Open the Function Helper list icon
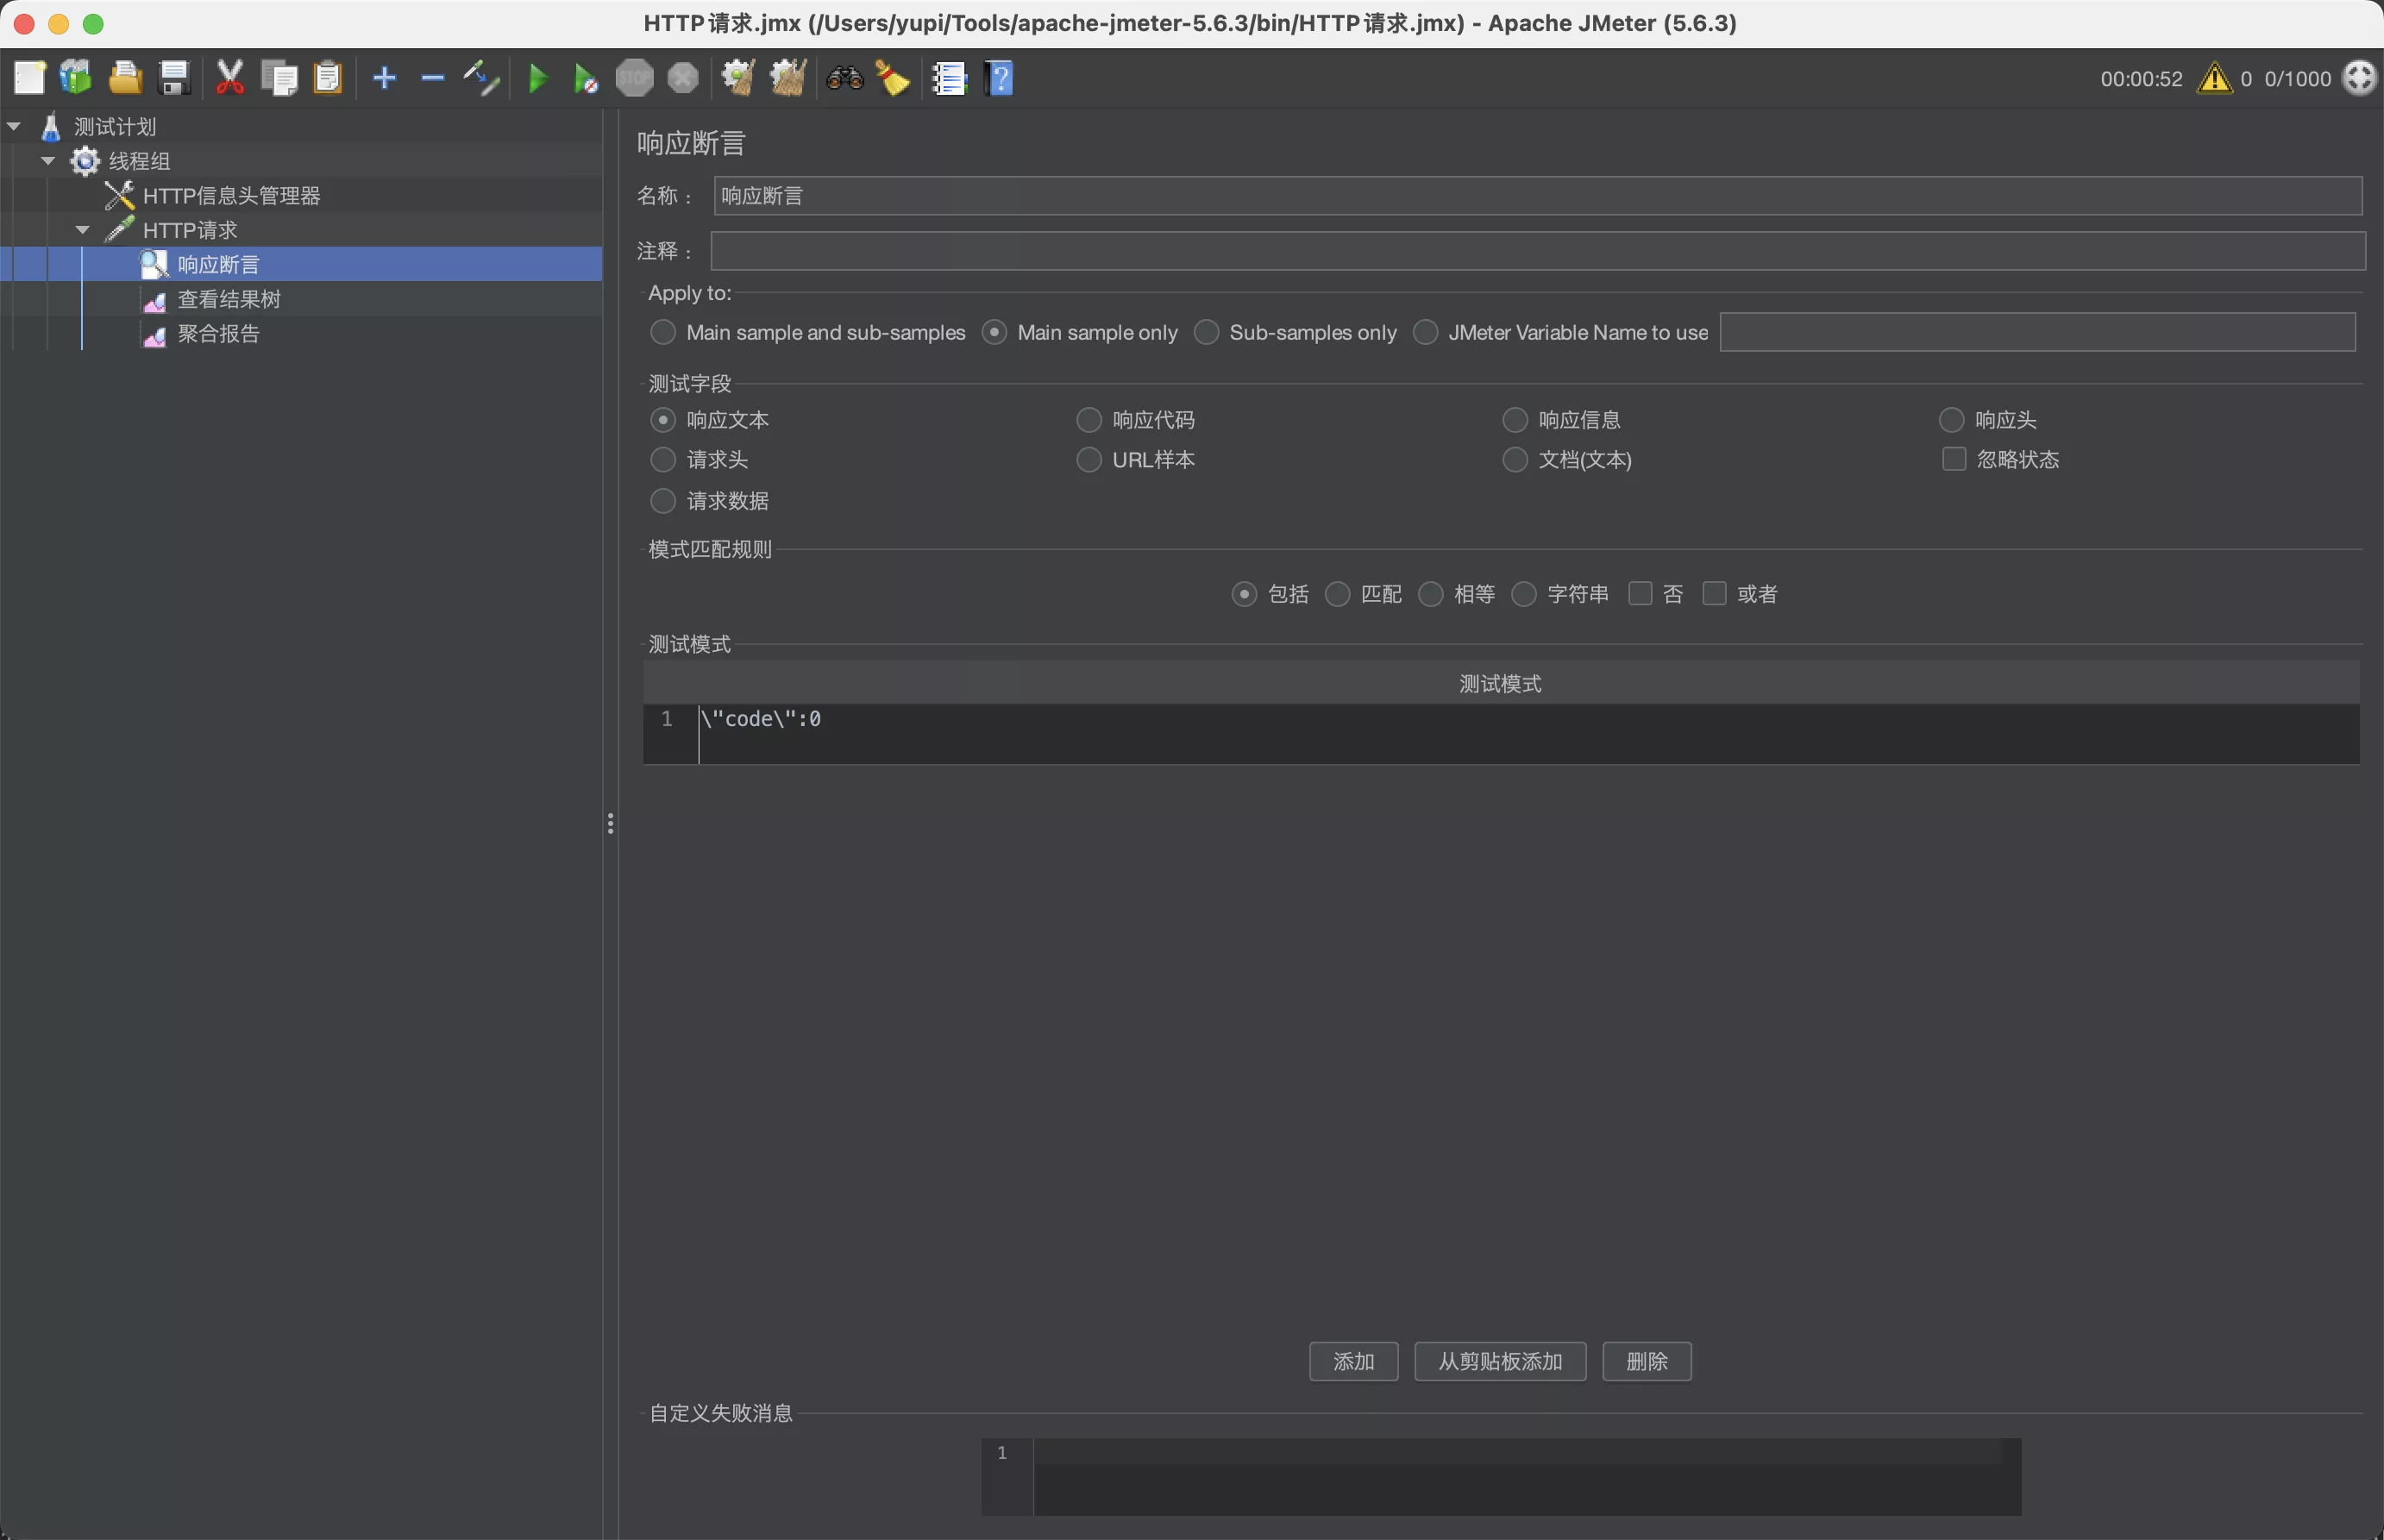The image size is (2384, 1540). pyautogui.click(x=949, y=78)
